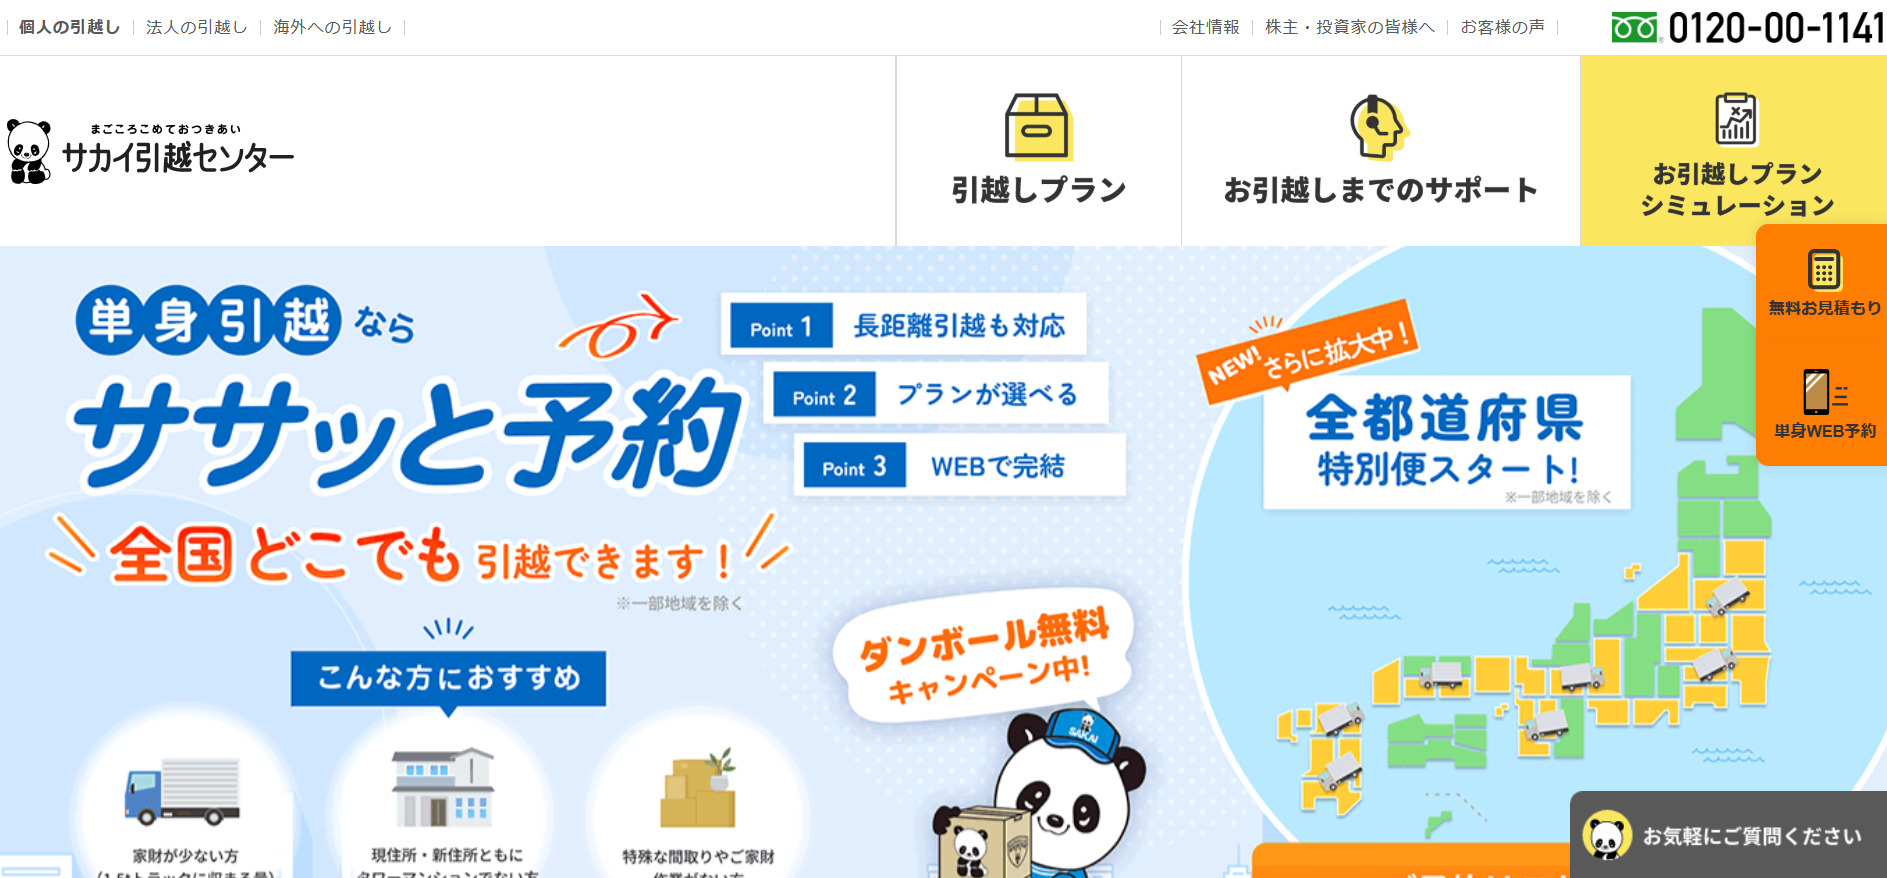The height and width of the screenshot is (878, 1887).
Task: Click the panda logo of Sakai Hikkoshi Center
Action: tap(28, 152)
